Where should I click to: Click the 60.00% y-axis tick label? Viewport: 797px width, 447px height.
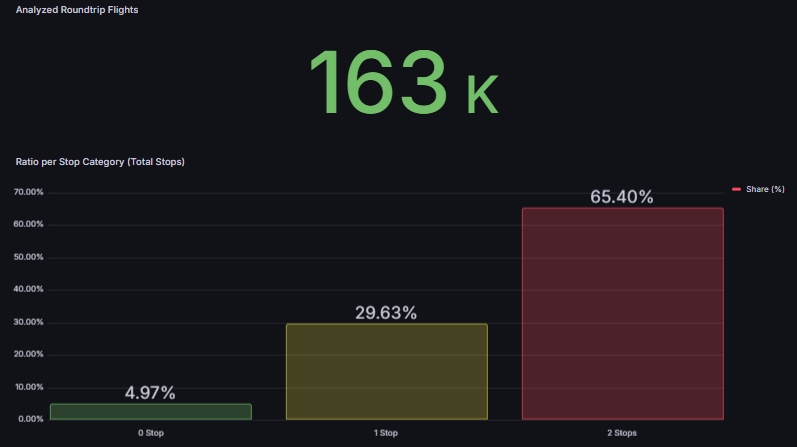coord(29,225)
